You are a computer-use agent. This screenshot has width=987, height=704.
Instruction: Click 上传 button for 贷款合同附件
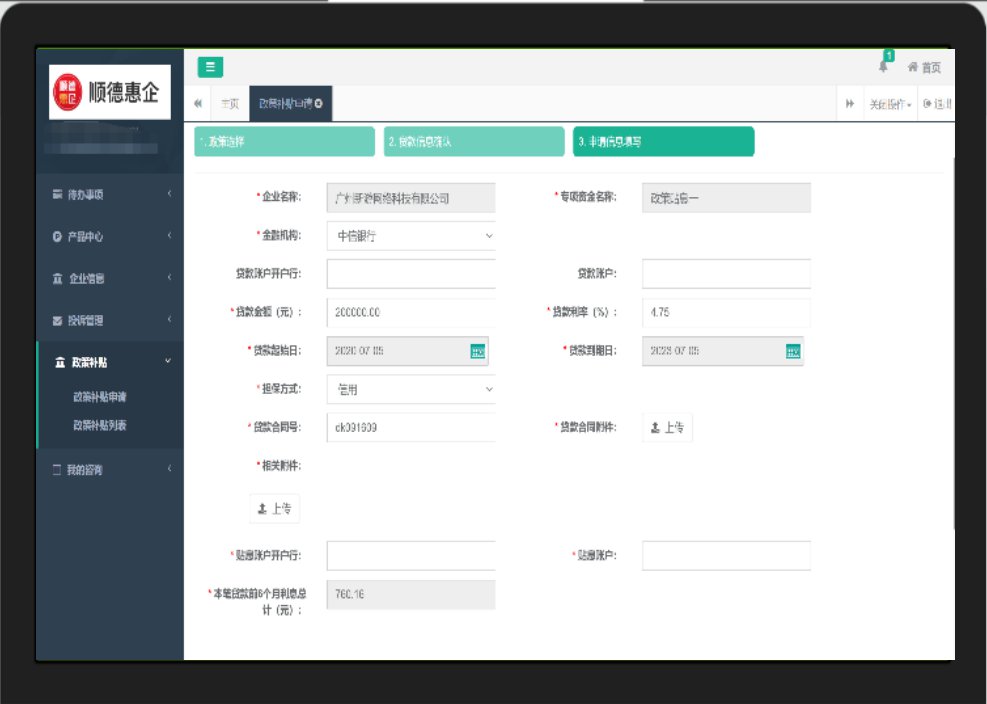[x=667, y=427]
